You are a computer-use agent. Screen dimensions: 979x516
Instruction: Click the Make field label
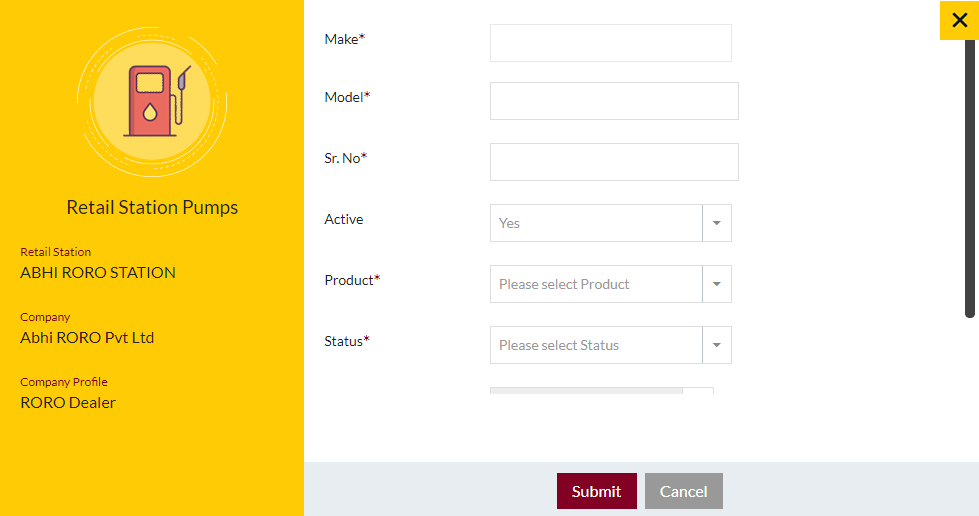pyautogui.click(x=345, y=39)
